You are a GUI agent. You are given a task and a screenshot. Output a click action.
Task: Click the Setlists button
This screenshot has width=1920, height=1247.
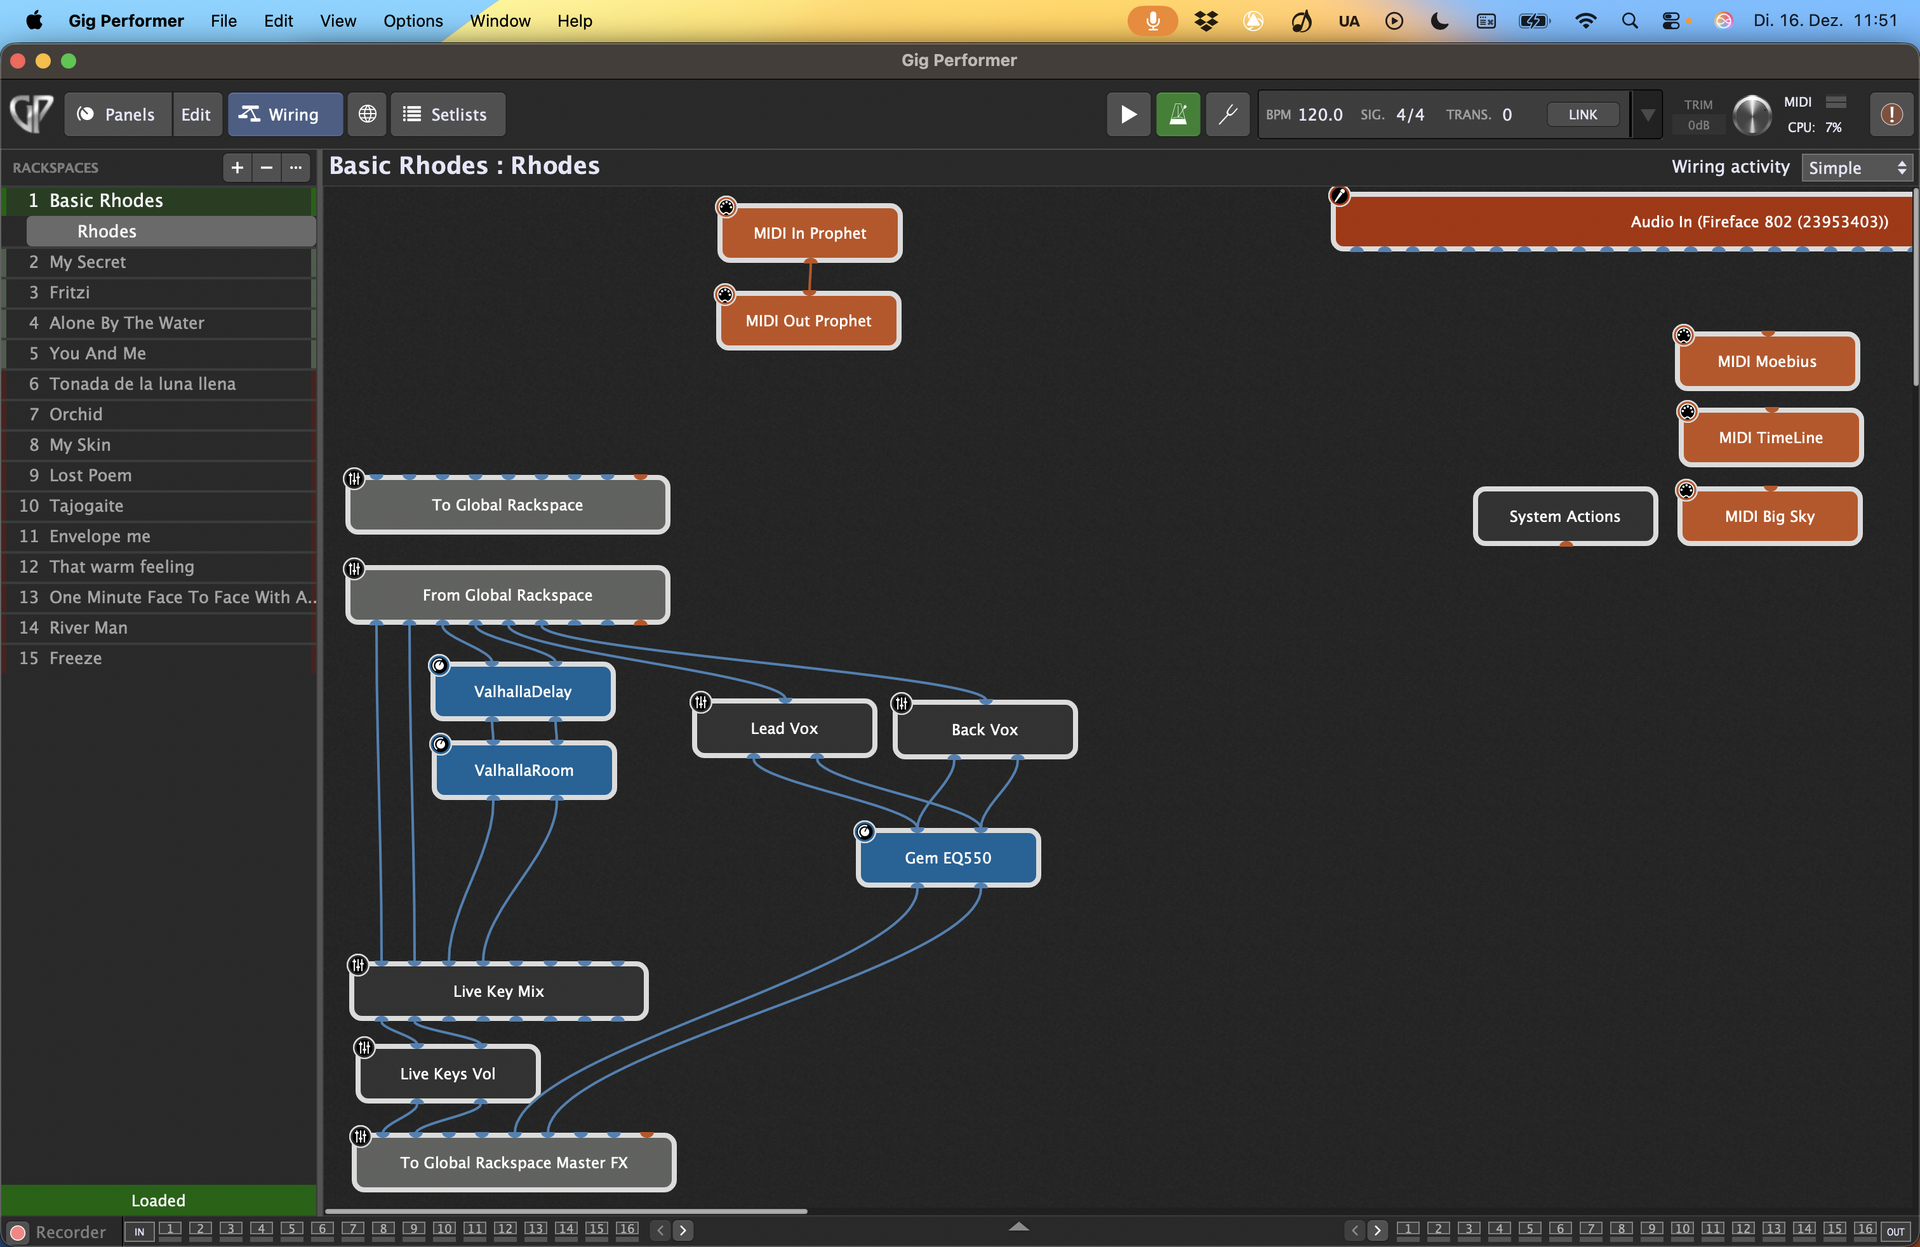[x=447, y=114]
